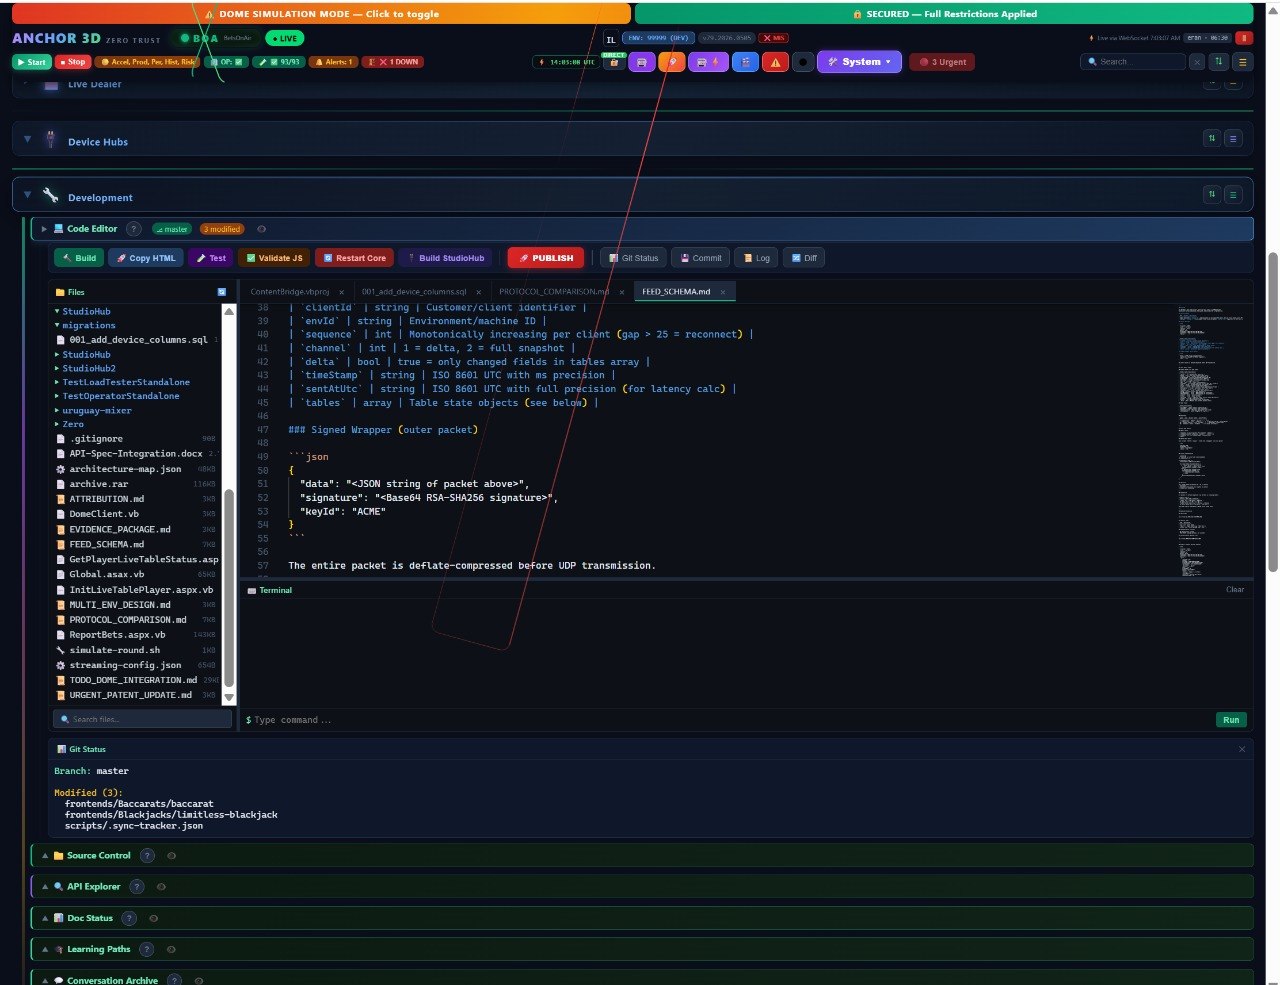Open the hamburger menu beside Search
The height and width of the screenshot is (985, 1280).
point(1243,62)
